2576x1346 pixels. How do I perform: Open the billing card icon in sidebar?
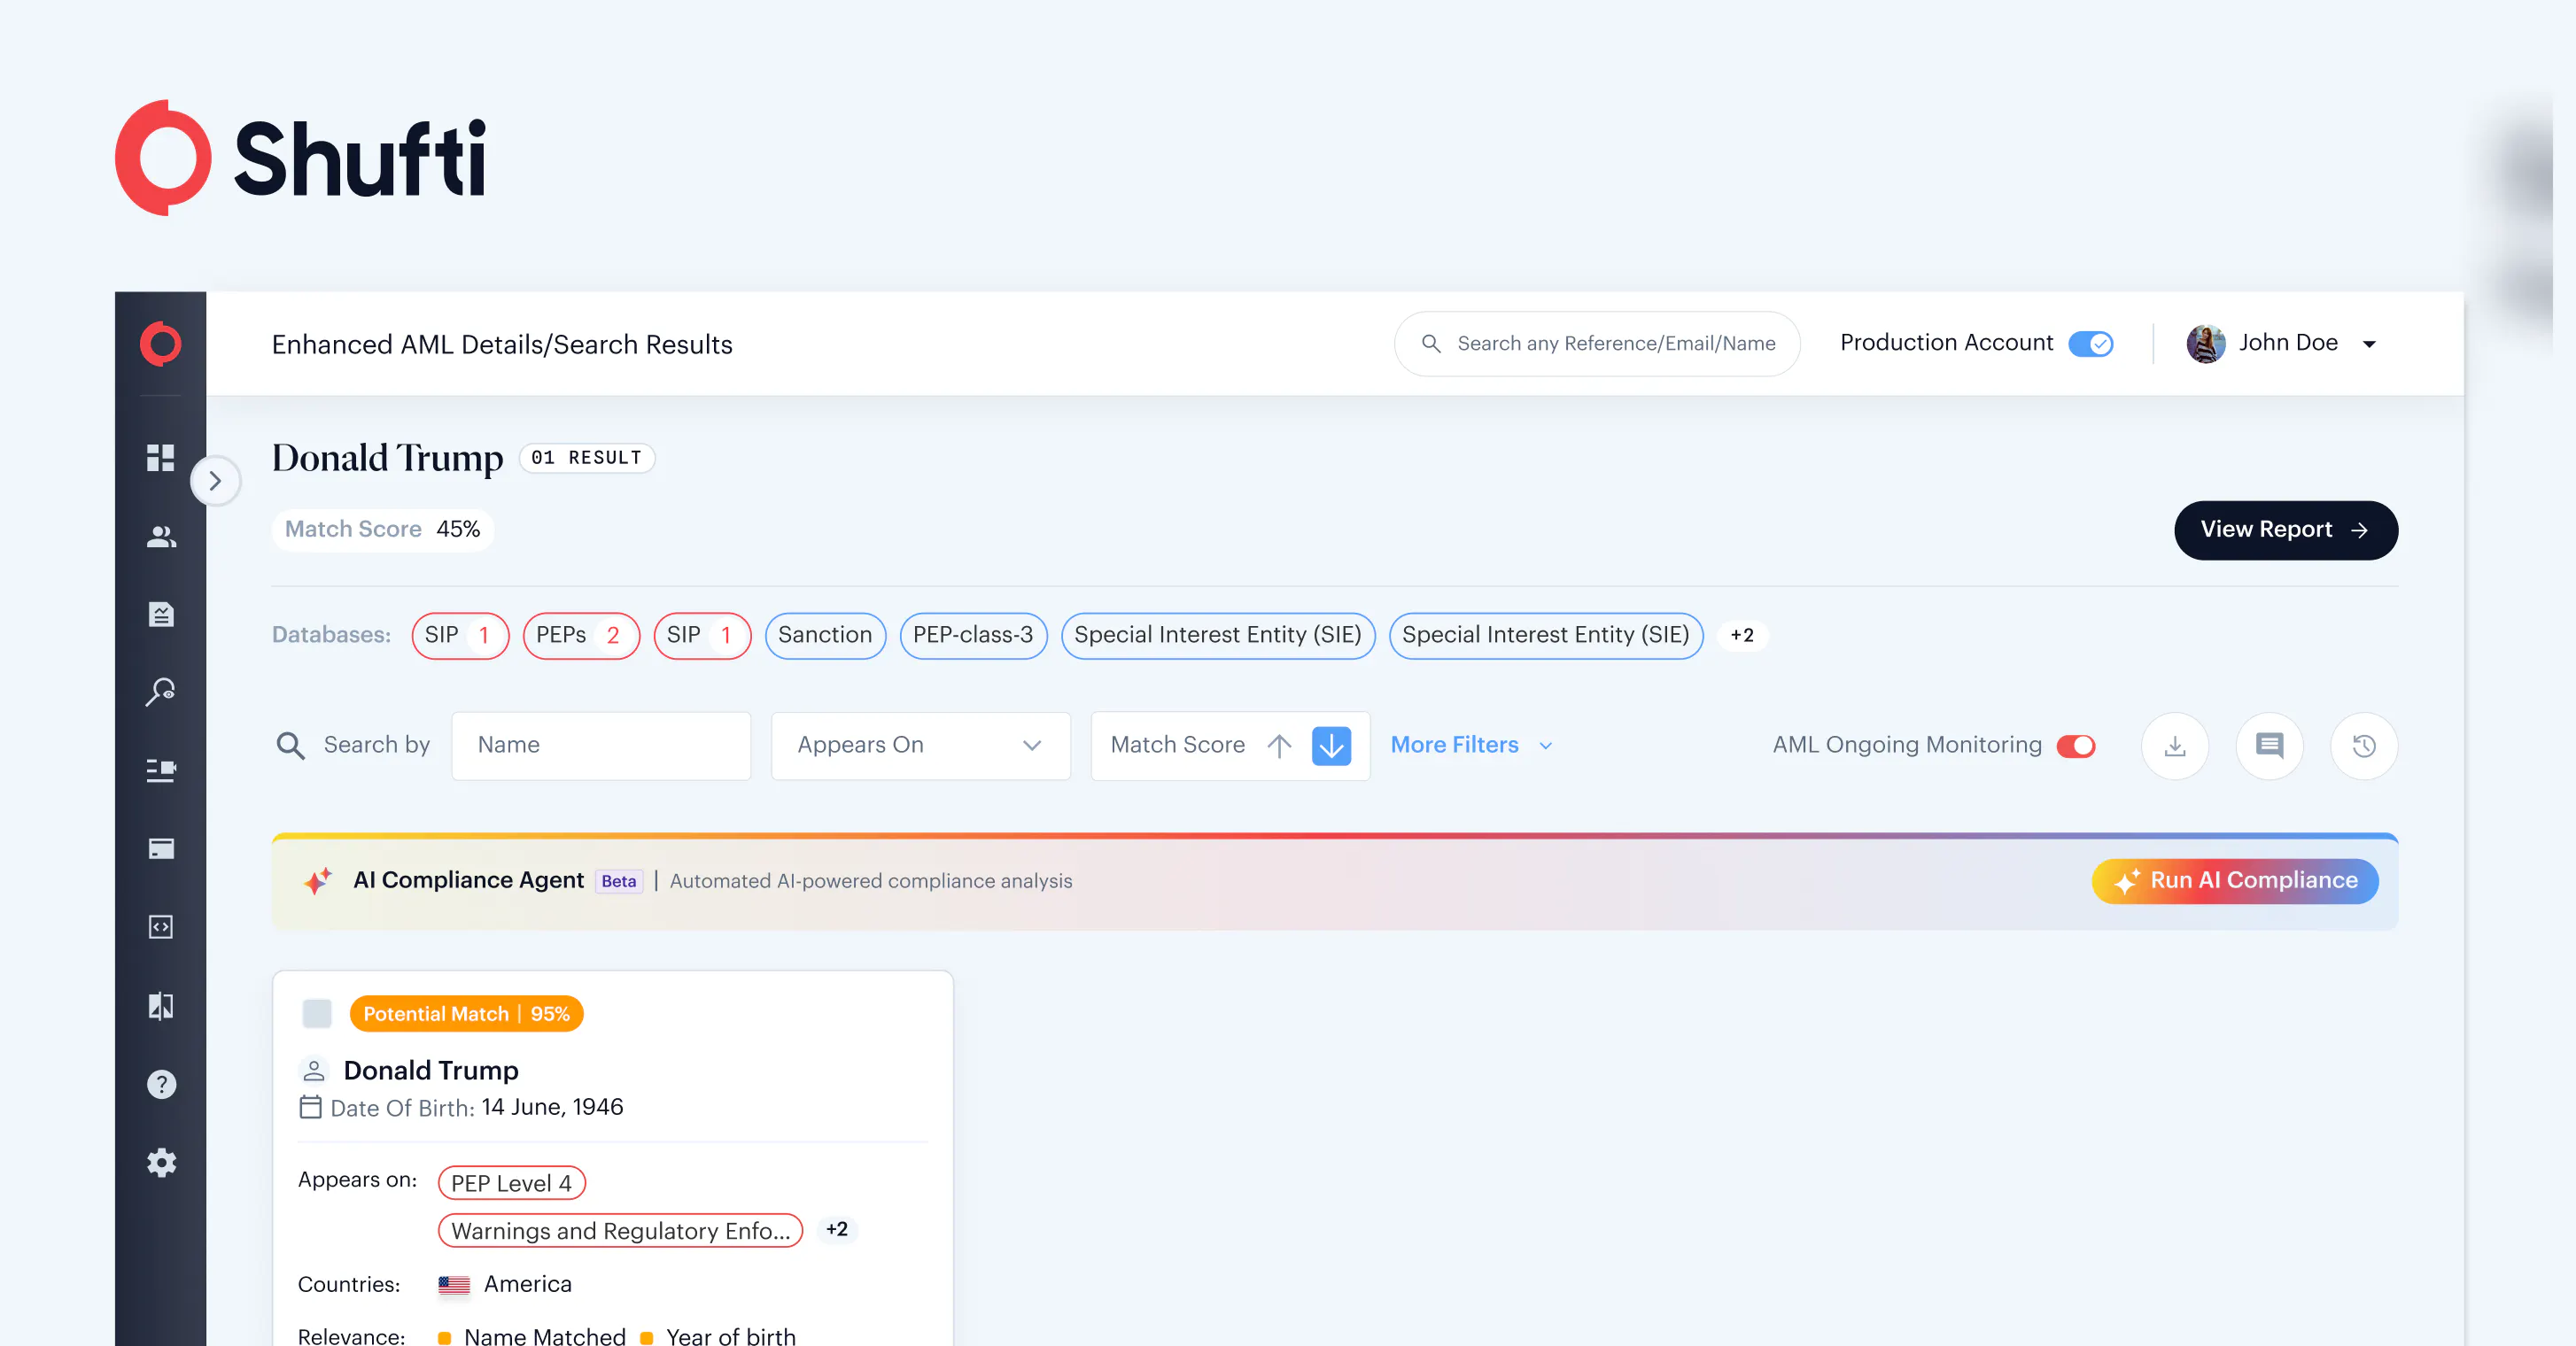point(161,849)
